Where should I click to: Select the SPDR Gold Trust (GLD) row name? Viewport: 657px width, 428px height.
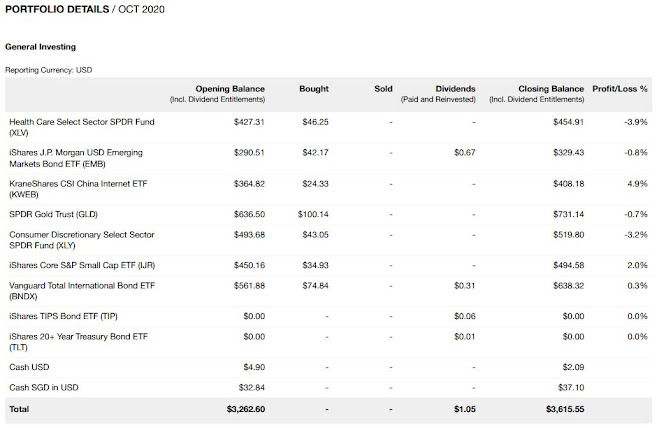(53, 214)
